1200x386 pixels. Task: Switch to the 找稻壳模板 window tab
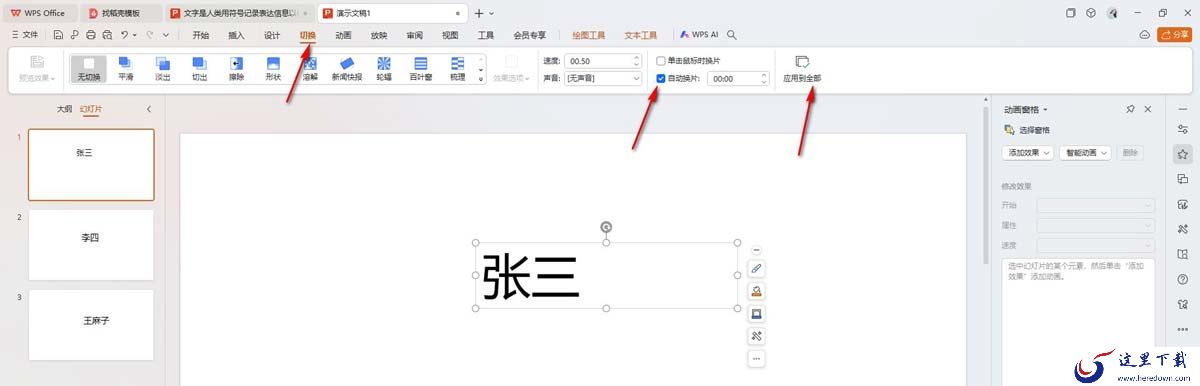121,13
